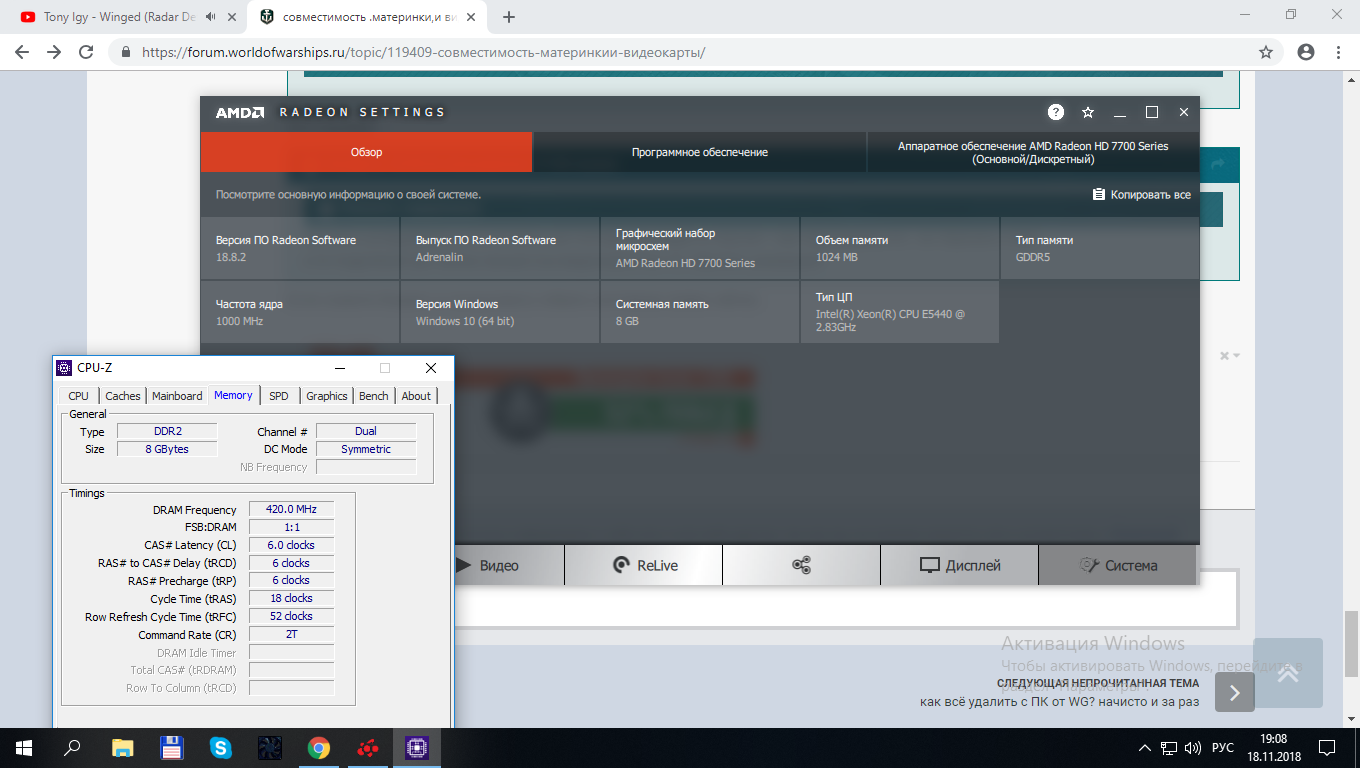This screenshot has height=768, width=1360.
Task: Open a new Chrome tab
Action: [x=509, y=17]
